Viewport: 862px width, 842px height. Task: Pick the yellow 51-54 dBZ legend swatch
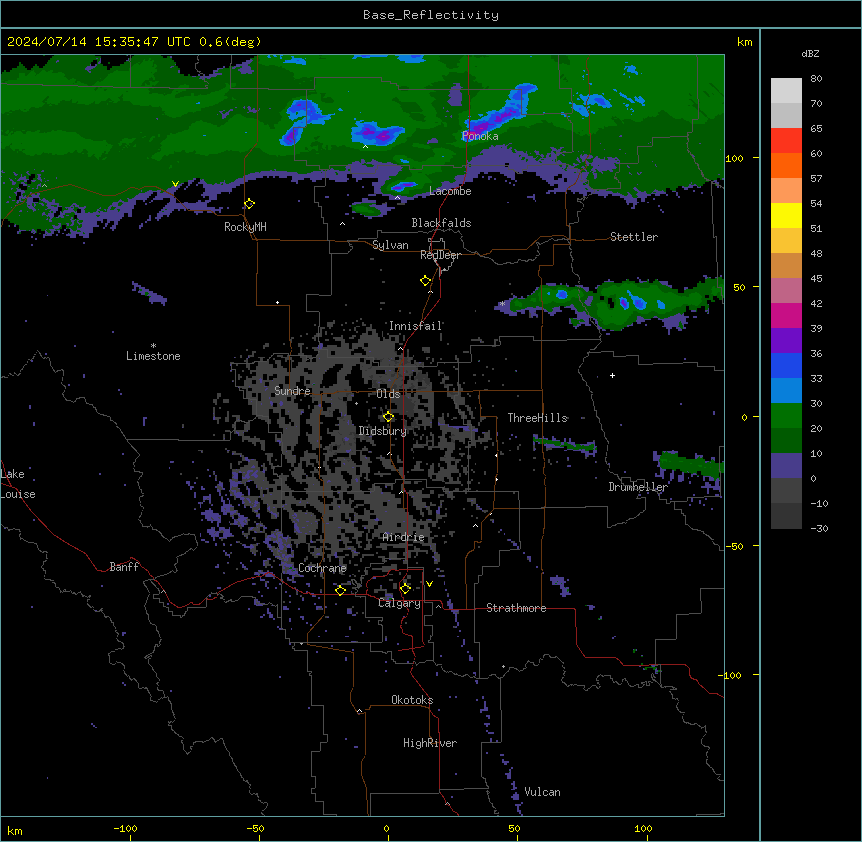786,215
